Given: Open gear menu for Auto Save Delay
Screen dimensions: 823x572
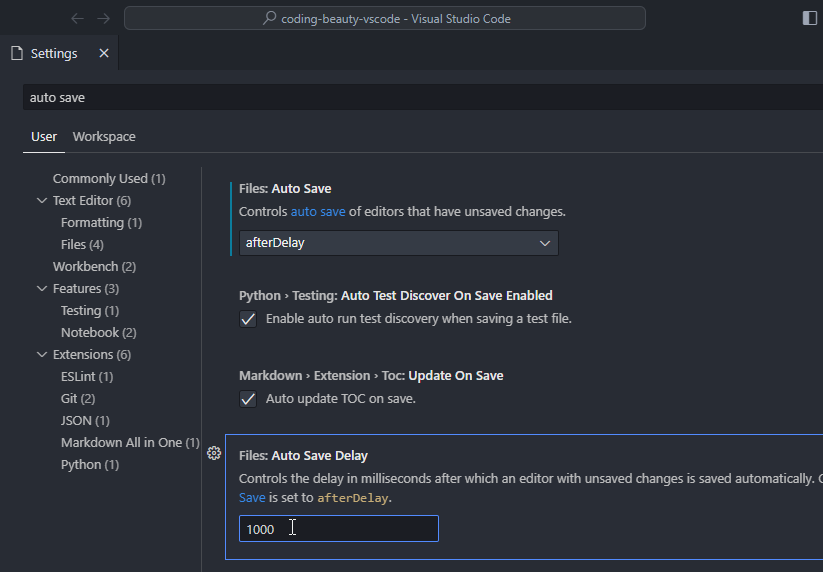Looking at the screenshot, I should point(214,453).
